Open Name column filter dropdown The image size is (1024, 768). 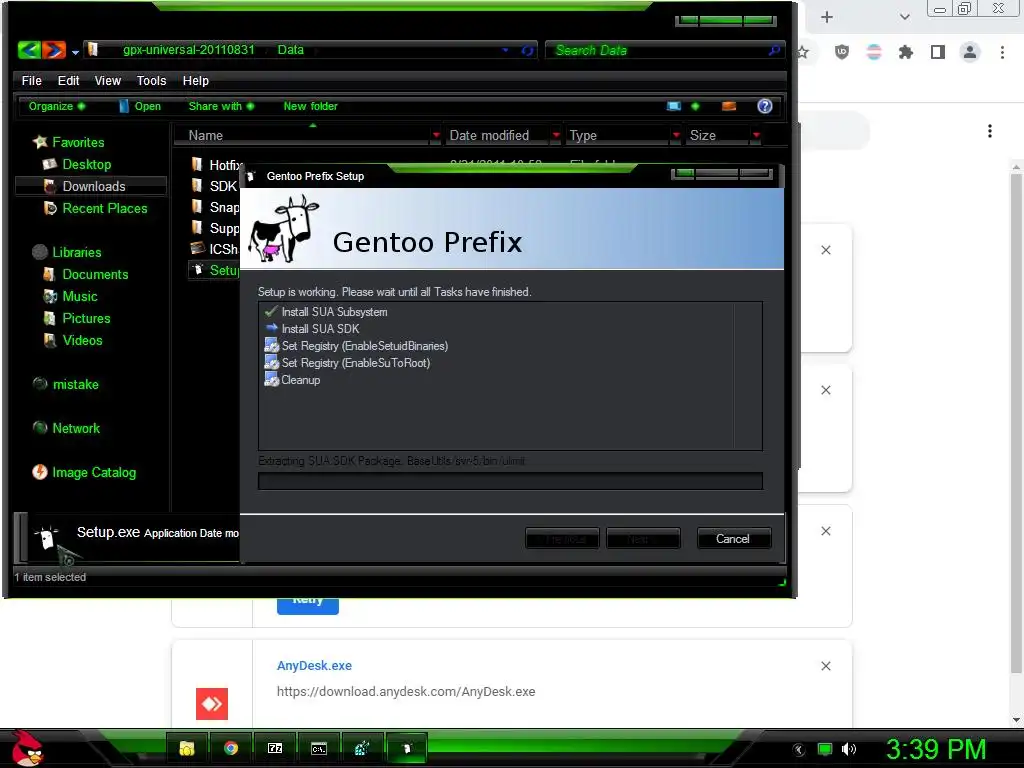[436, 135]
